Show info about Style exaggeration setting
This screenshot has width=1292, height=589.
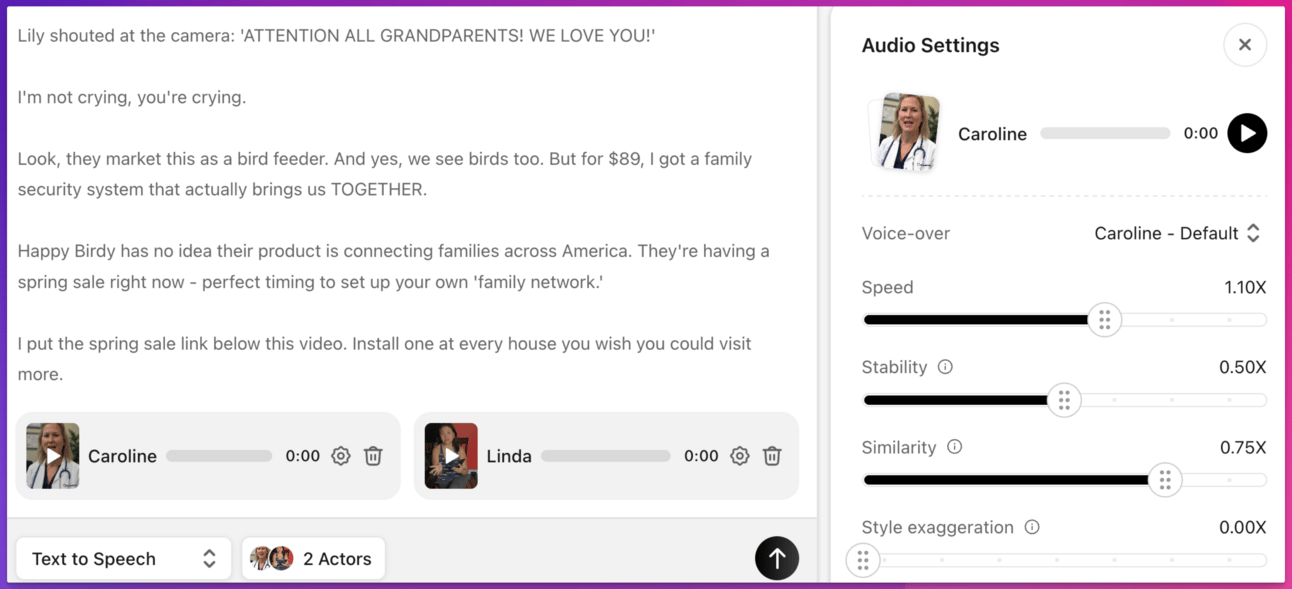point(1032,527)
